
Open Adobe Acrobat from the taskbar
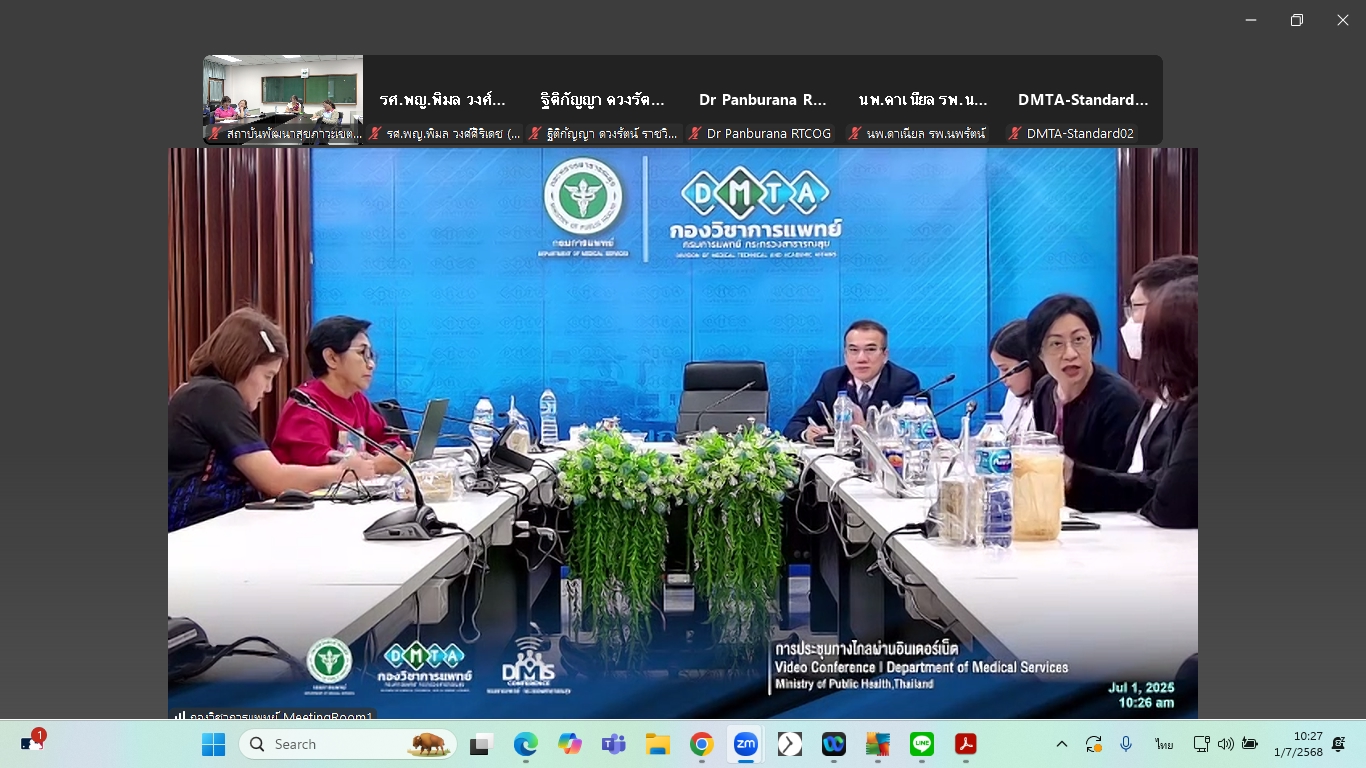(x=965, y=744)
